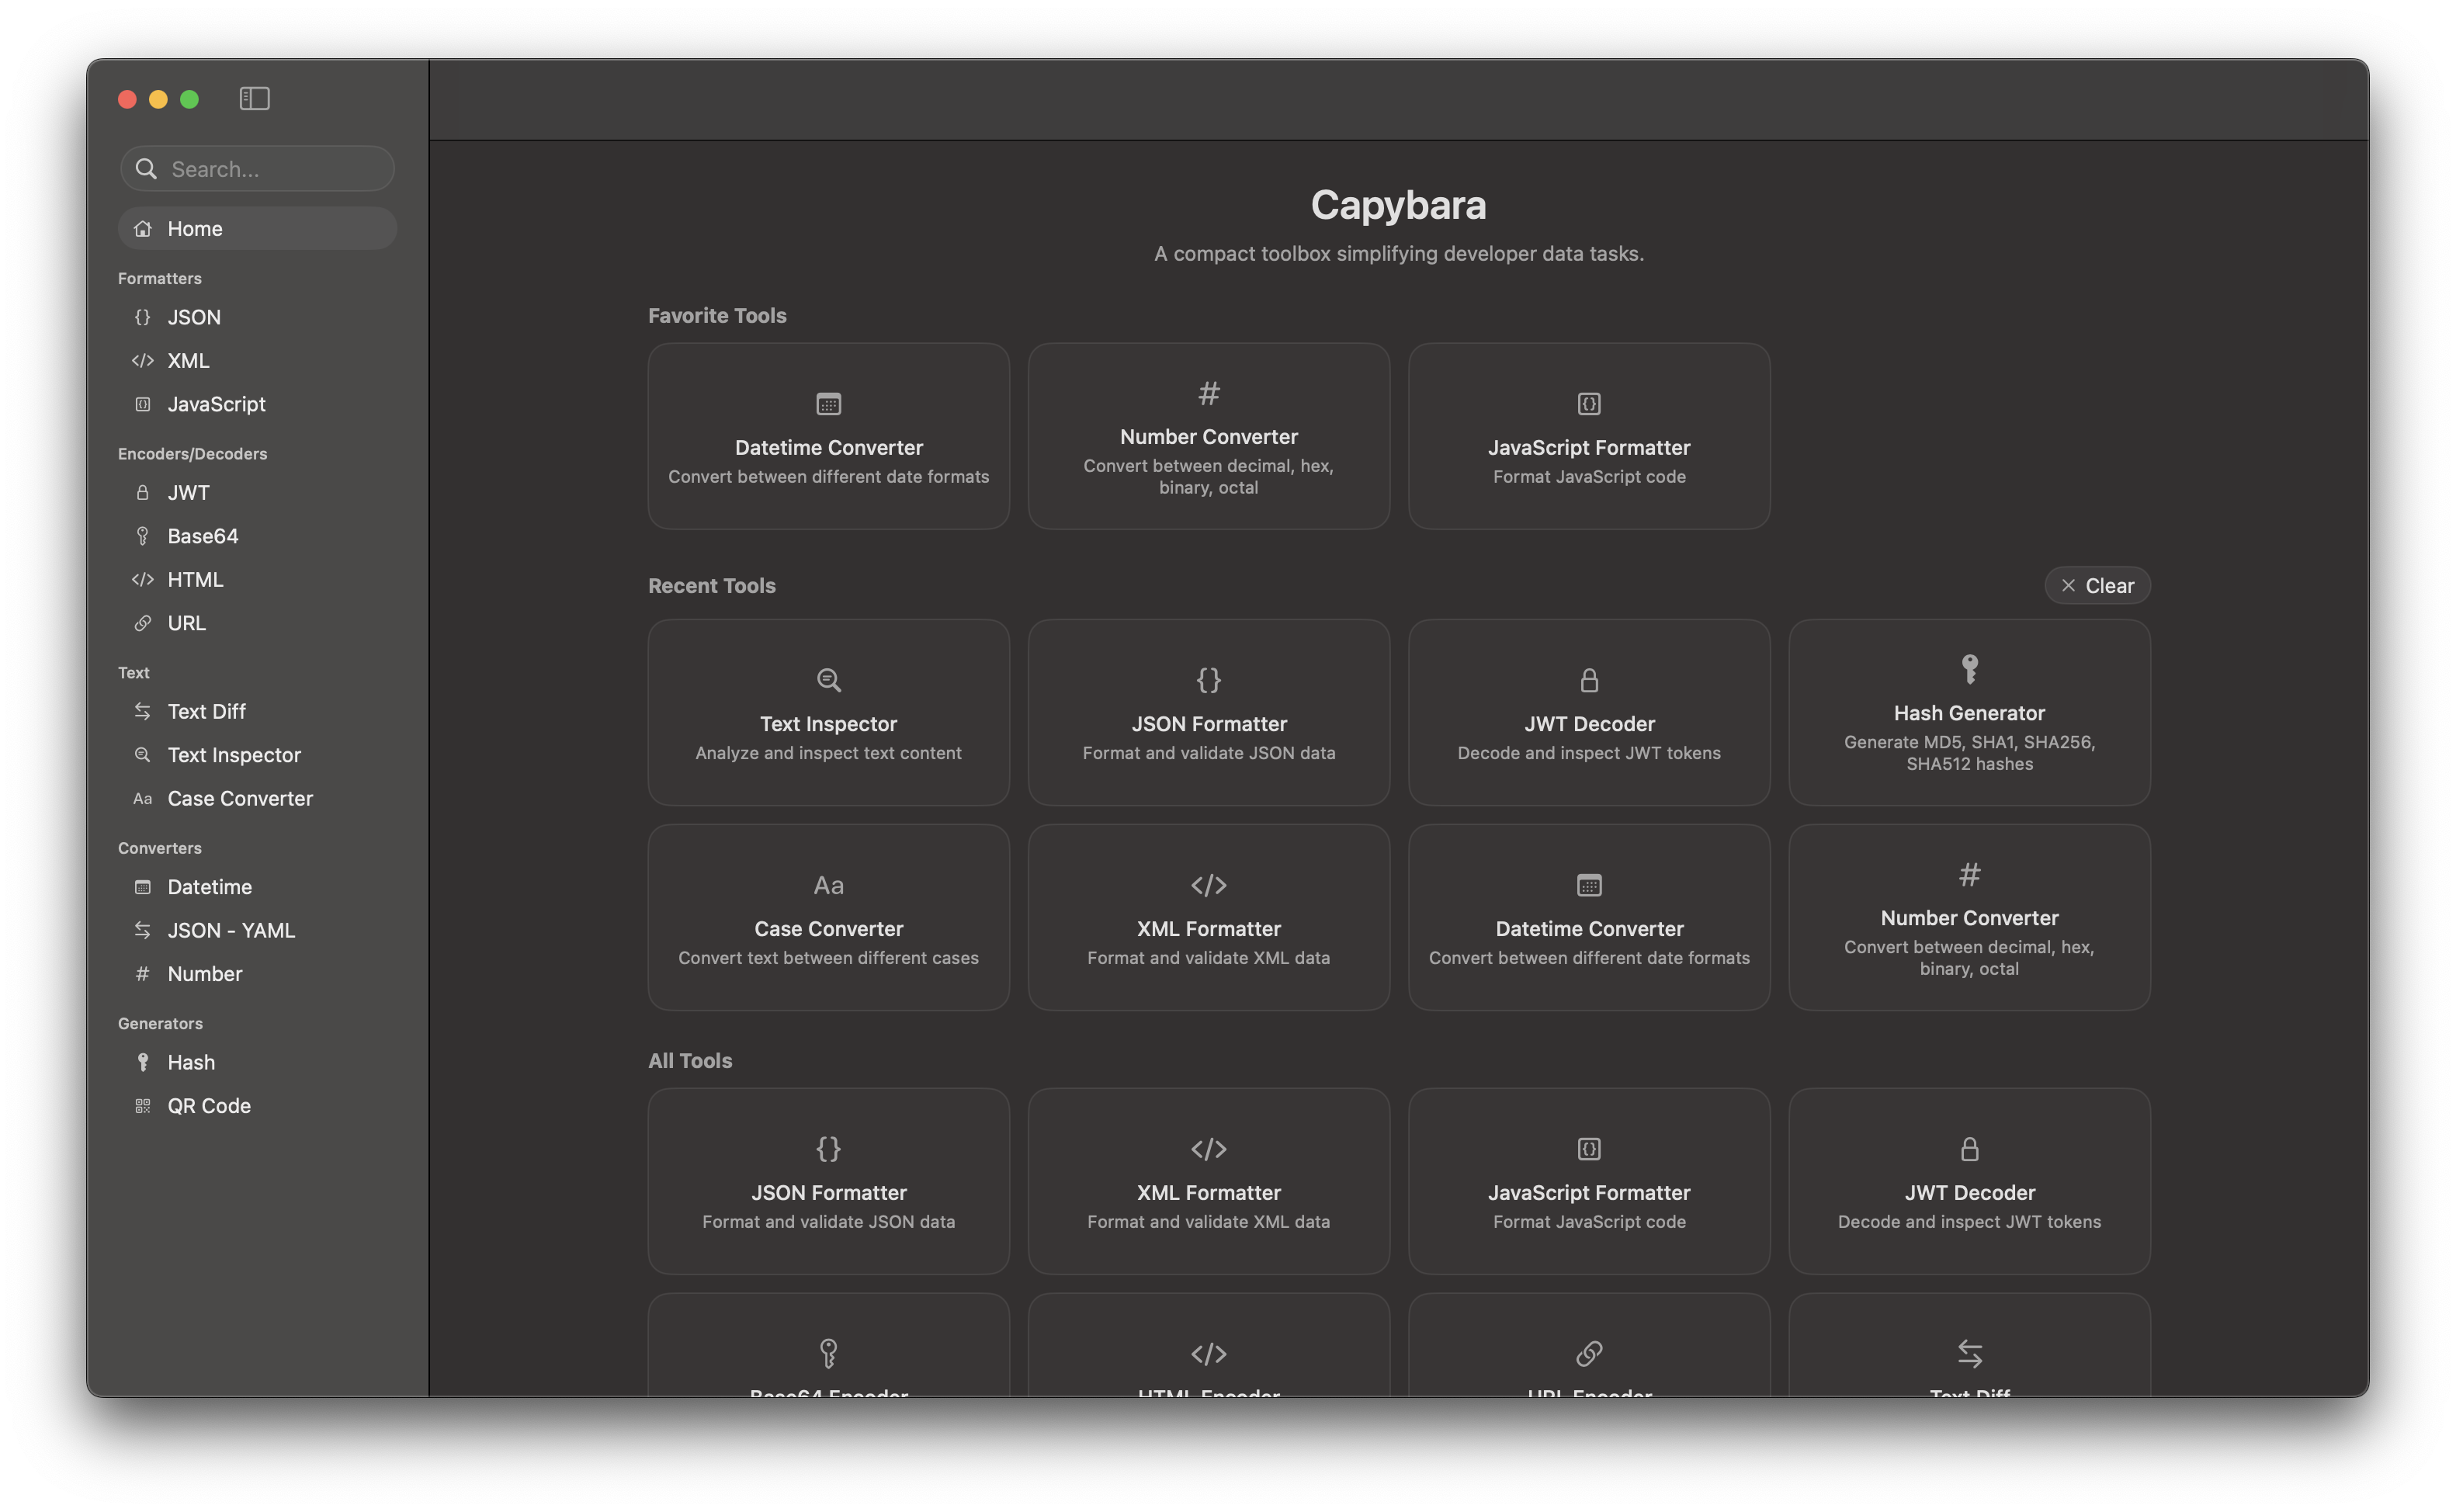
Task: Open JavaScript Formatter card under All Tools
Action: tap(1588, 1181)
